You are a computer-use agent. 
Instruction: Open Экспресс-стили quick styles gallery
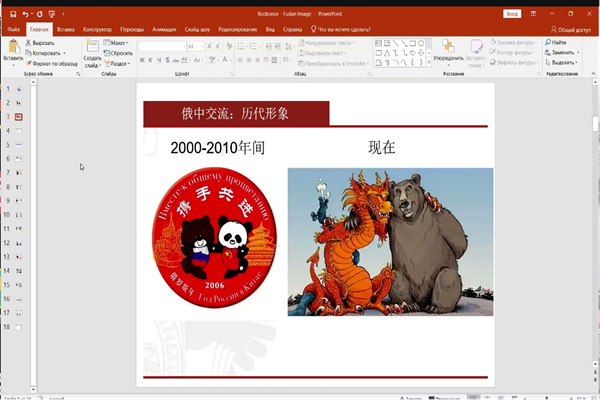point(476,53)
